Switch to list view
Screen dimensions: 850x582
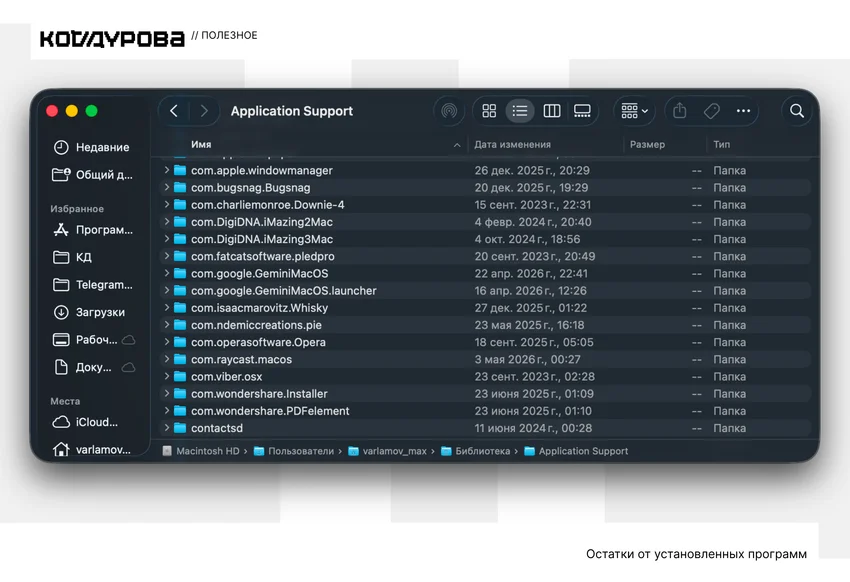520,111
